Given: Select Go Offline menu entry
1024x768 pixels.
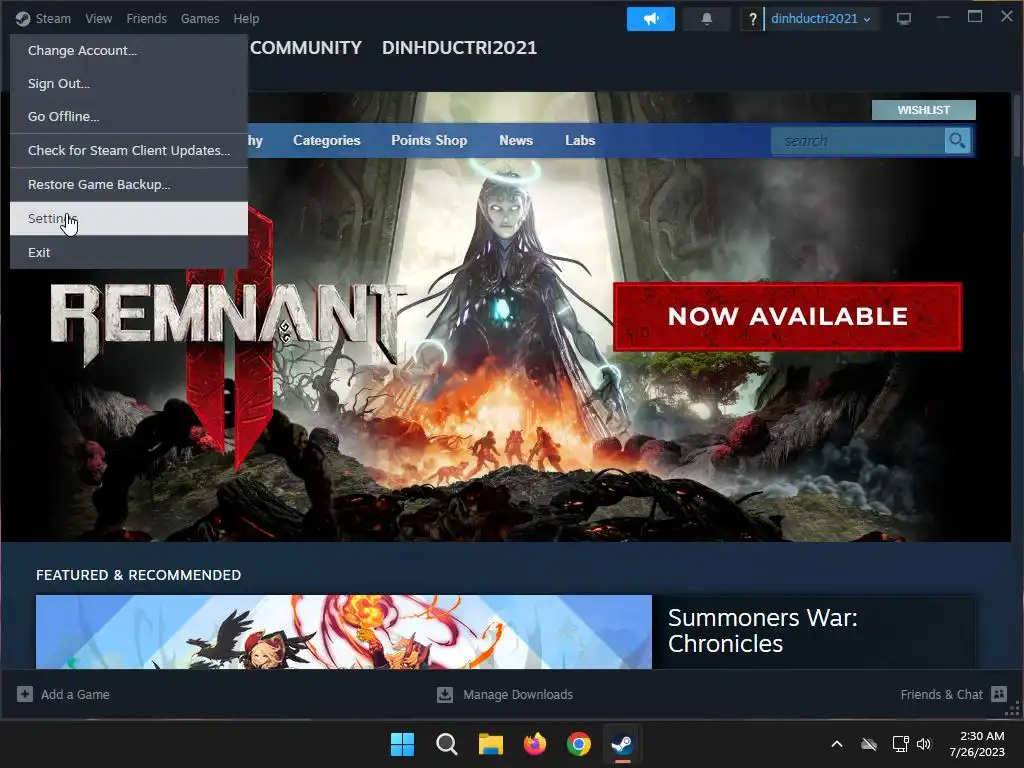Looking at the screenshot, I should pos(129,116).
